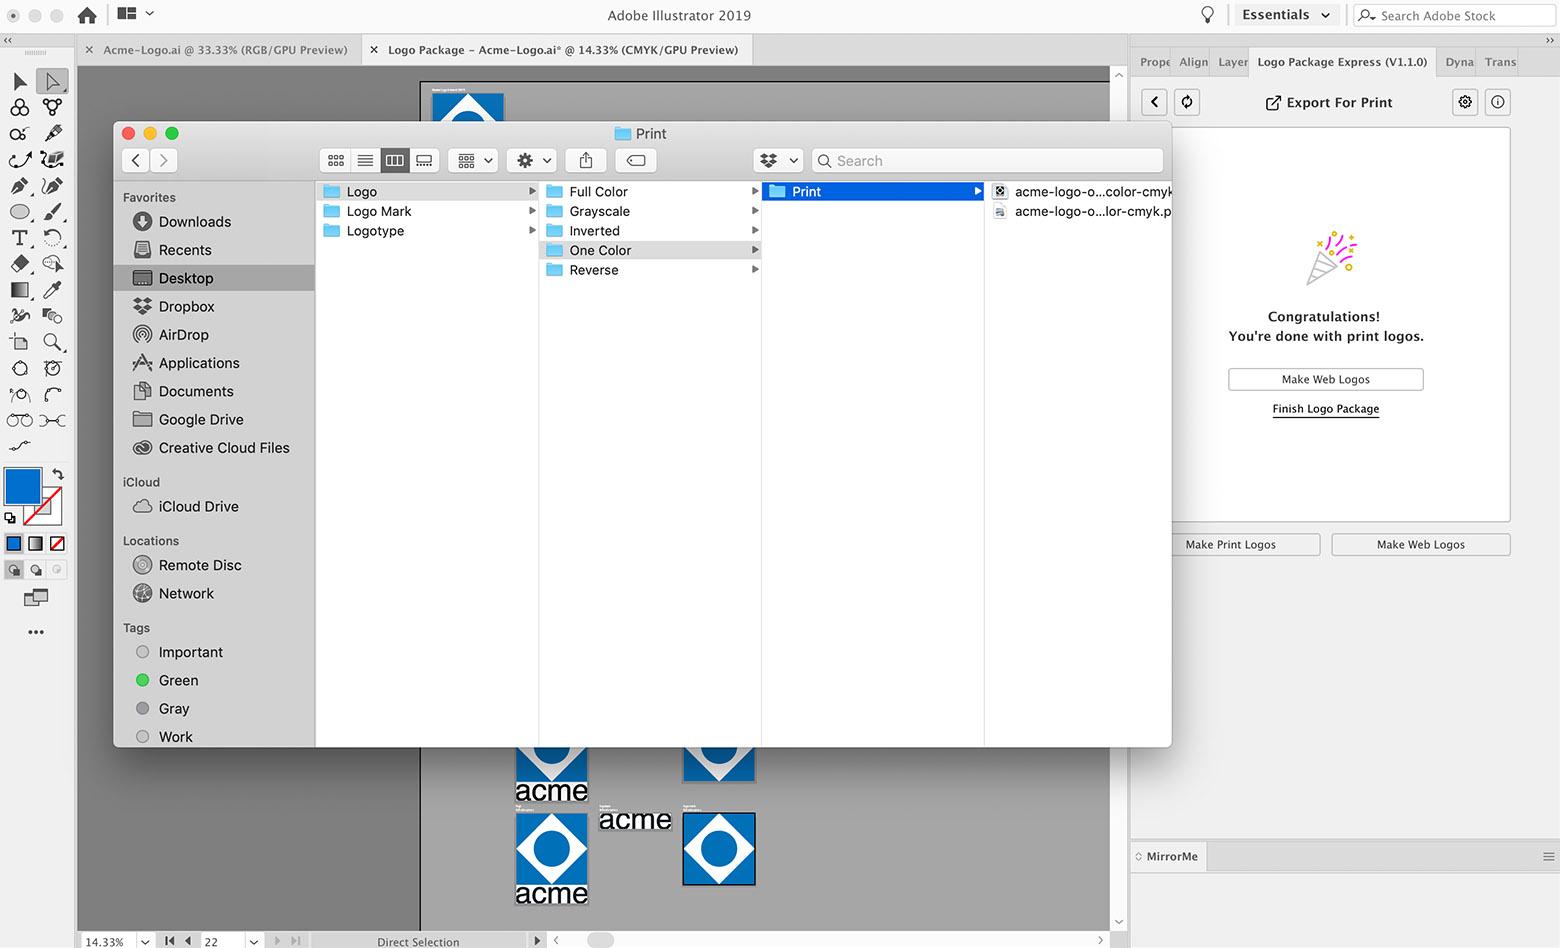Go back in the Logo Package Express panel
1560x948 pixels.
[x=1155, y=102]
